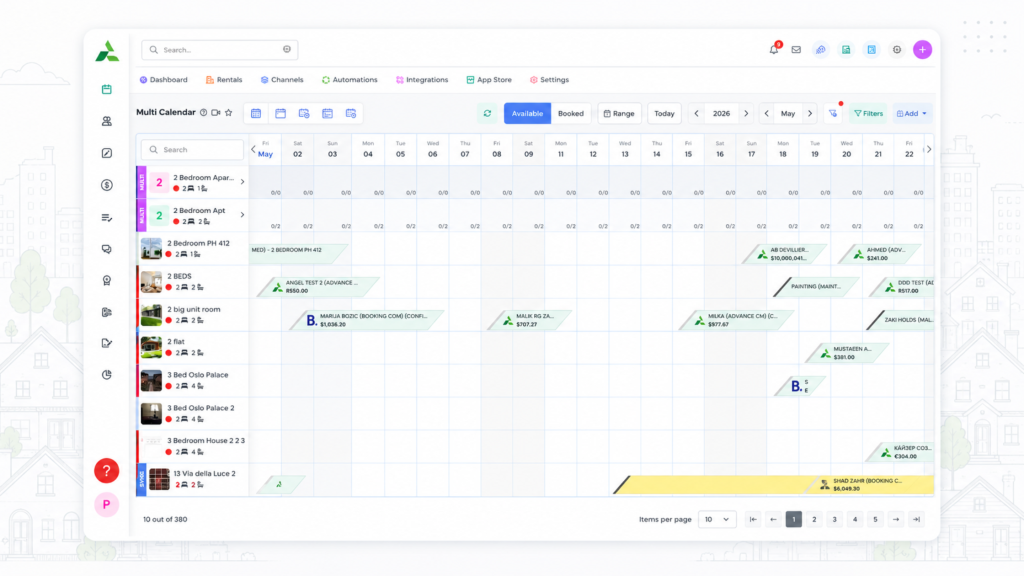The width and height of the screenshot is (1024, 576).
Task: Go to page 2
Action: pos(814,520)
